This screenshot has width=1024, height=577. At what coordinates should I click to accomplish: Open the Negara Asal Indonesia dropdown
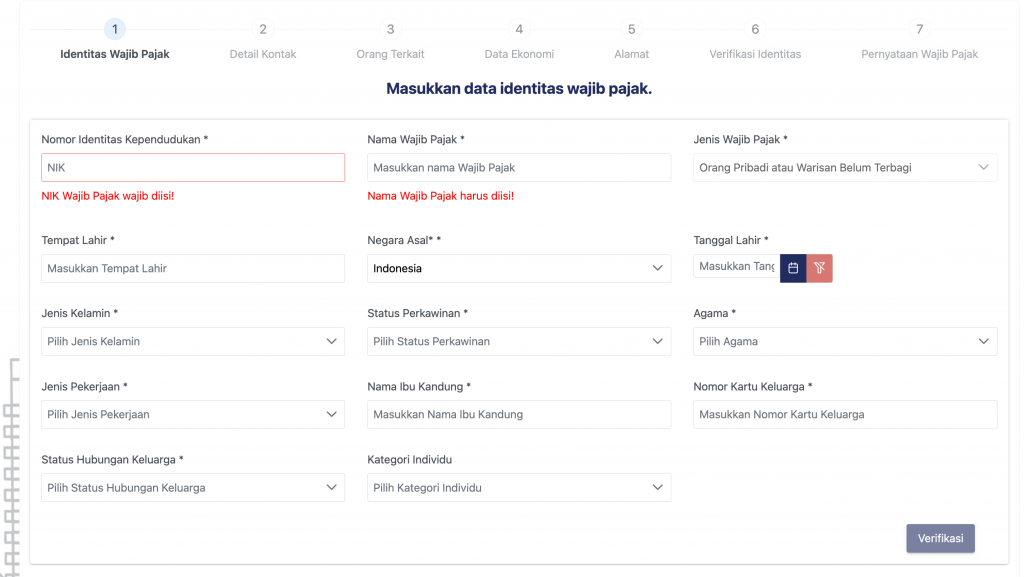pos(519,268)
